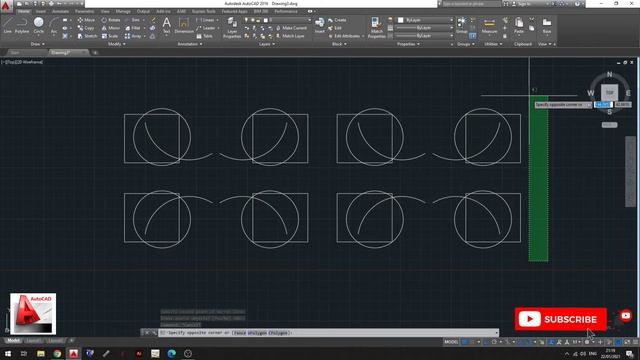This screenshot has width=640, height=360.
Task: Open Windows Start menu
Action: 7,353
